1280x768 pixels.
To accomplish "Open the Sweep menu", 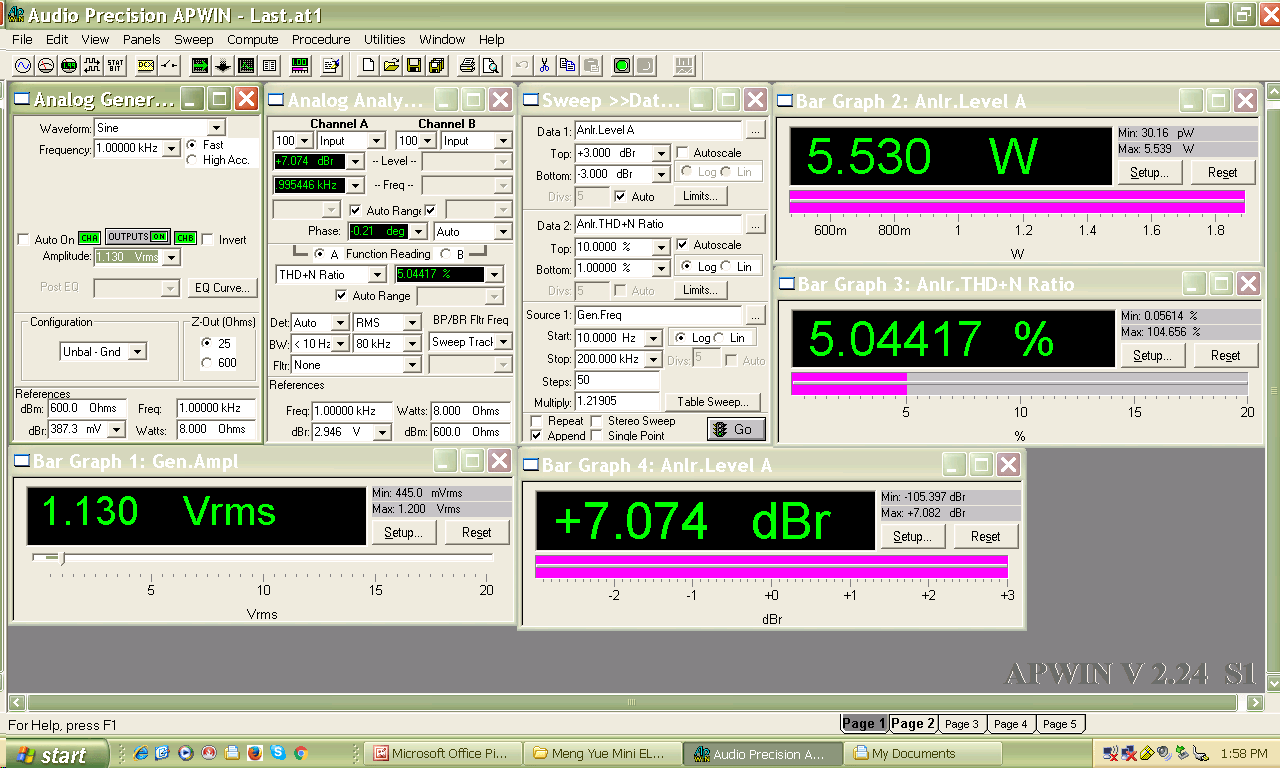I will coord(193,39).
